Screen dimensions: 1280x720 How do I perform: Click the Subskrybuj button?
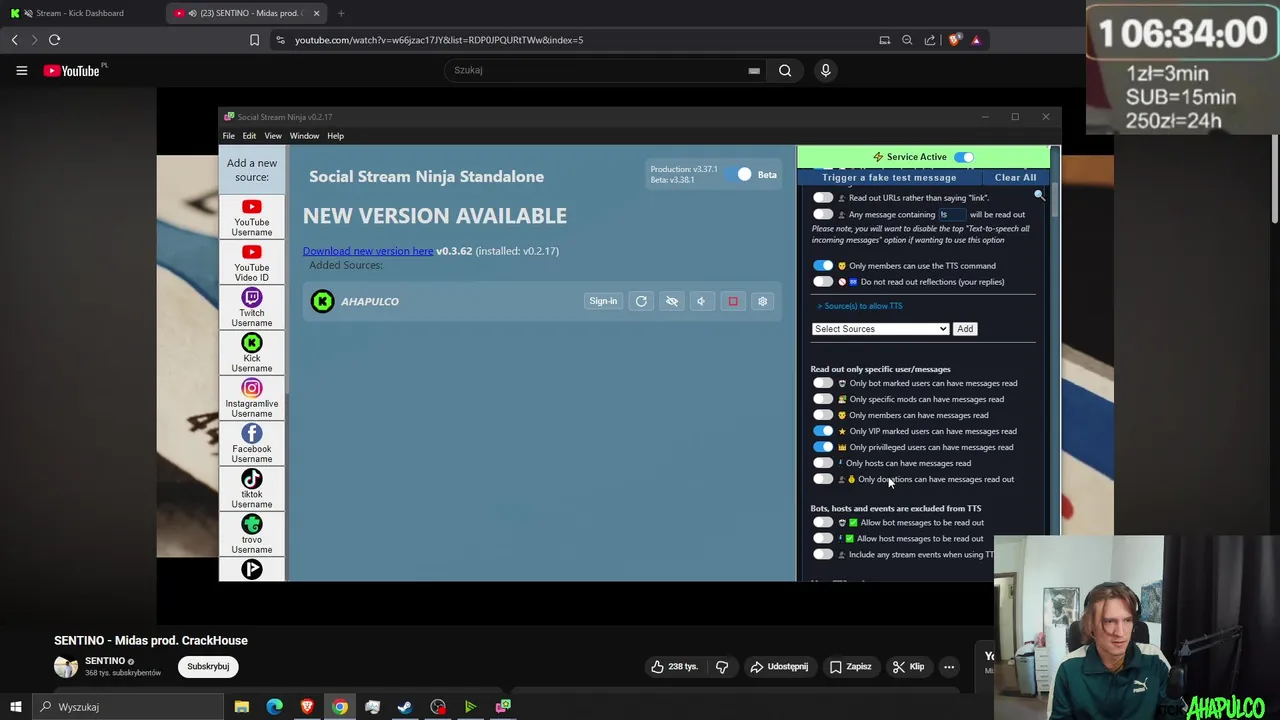208,666
